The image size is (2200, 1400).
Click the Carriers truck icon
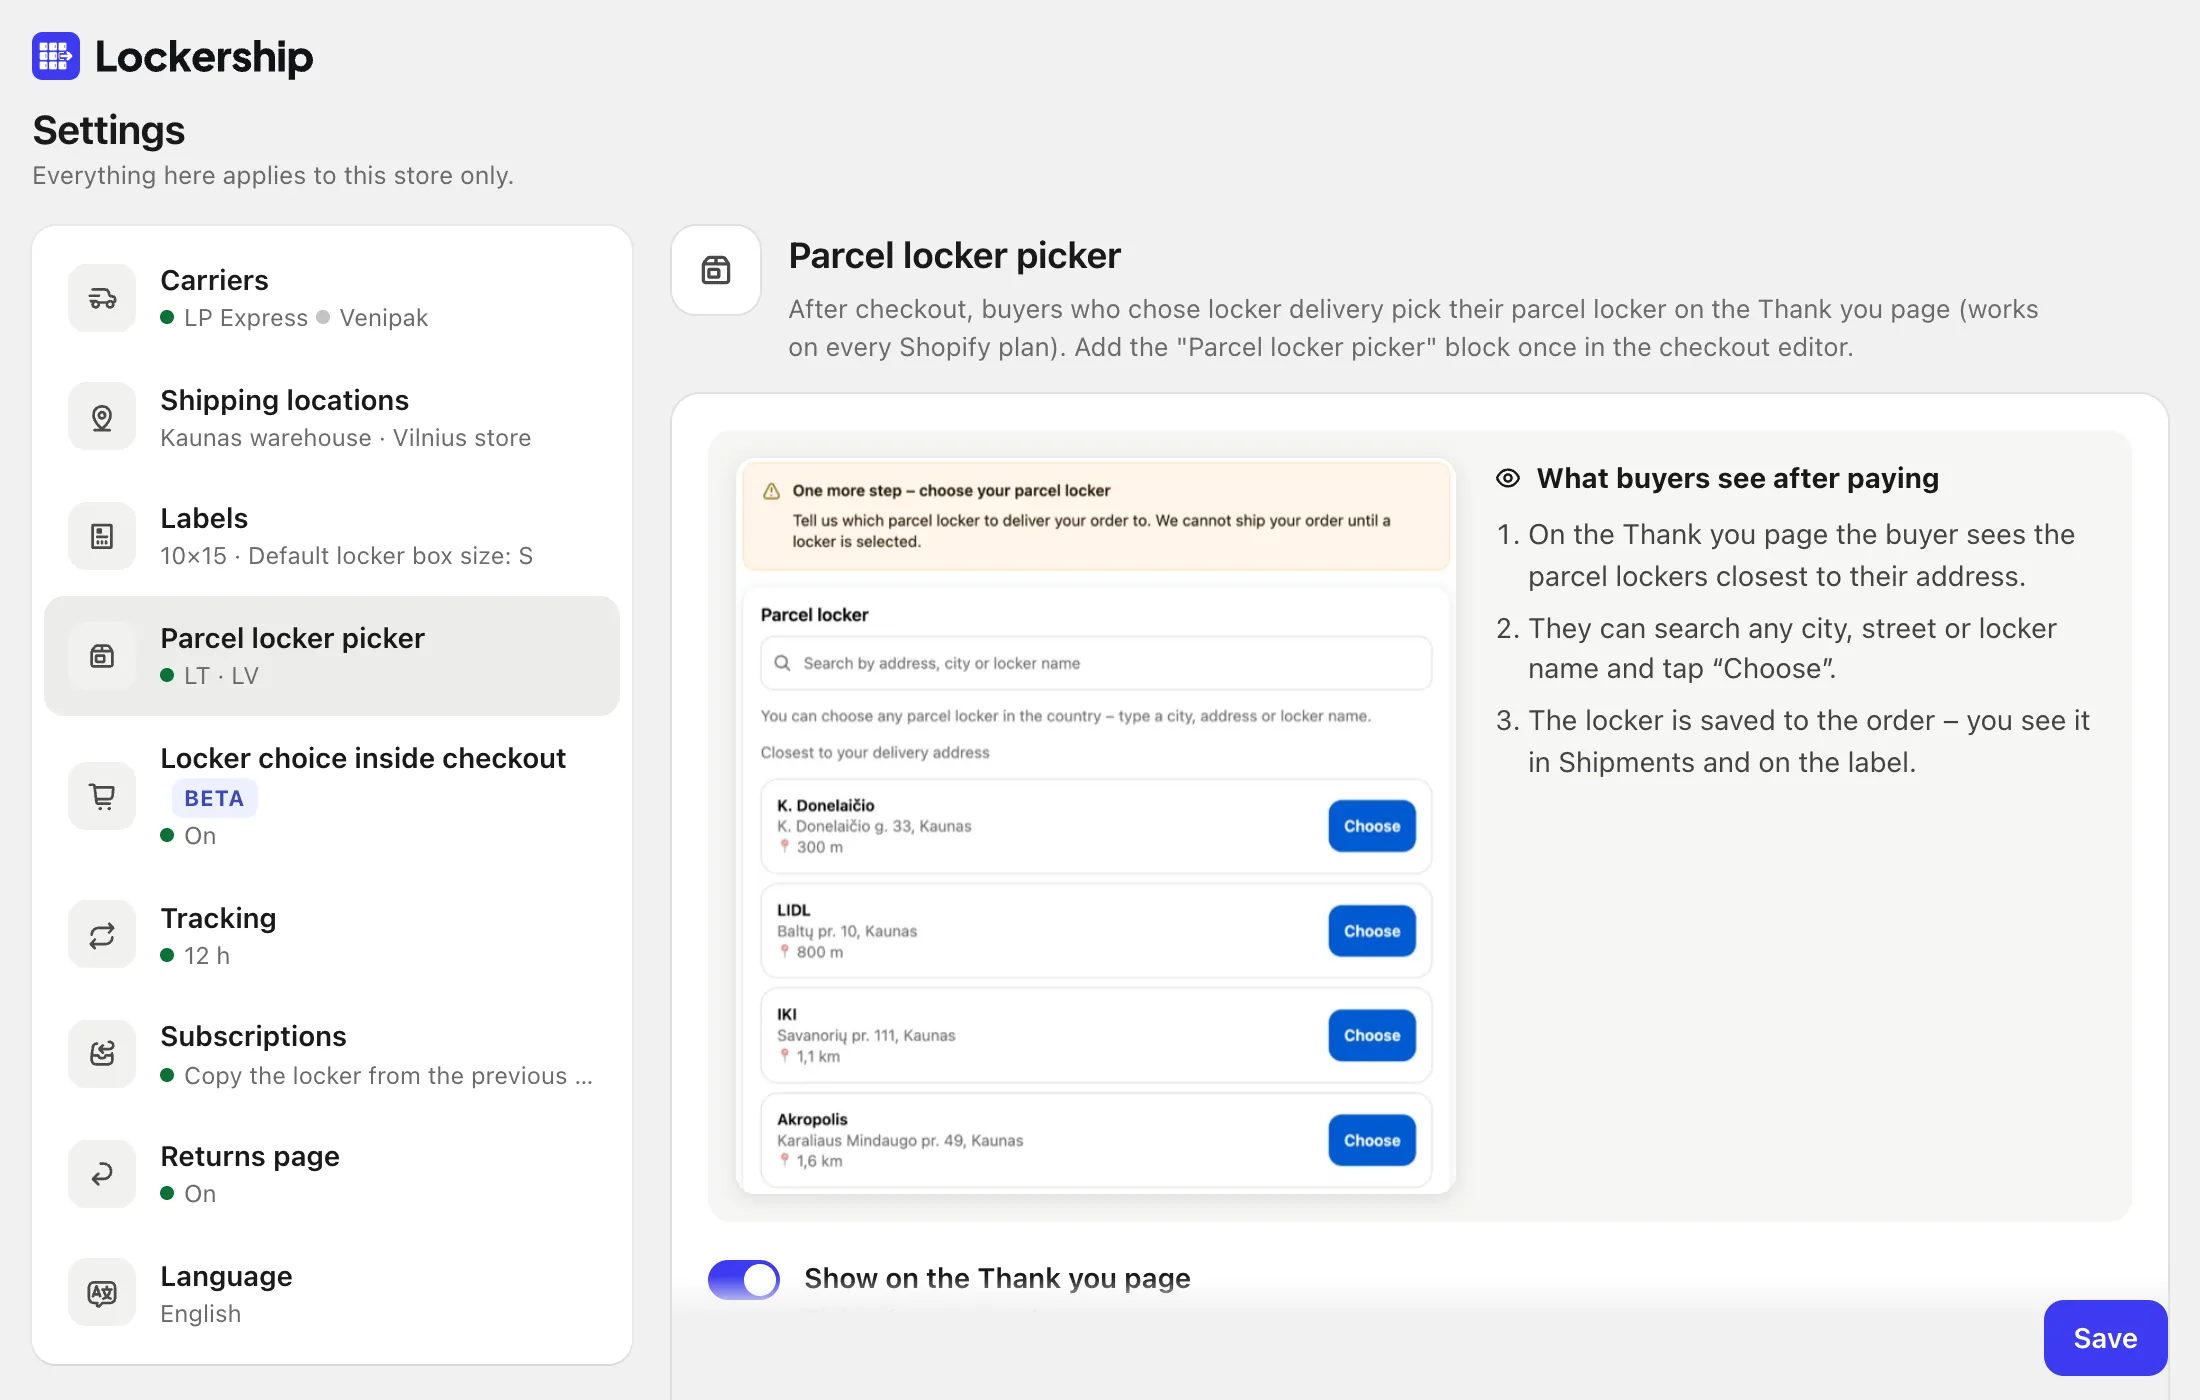[x=102, y=298]
